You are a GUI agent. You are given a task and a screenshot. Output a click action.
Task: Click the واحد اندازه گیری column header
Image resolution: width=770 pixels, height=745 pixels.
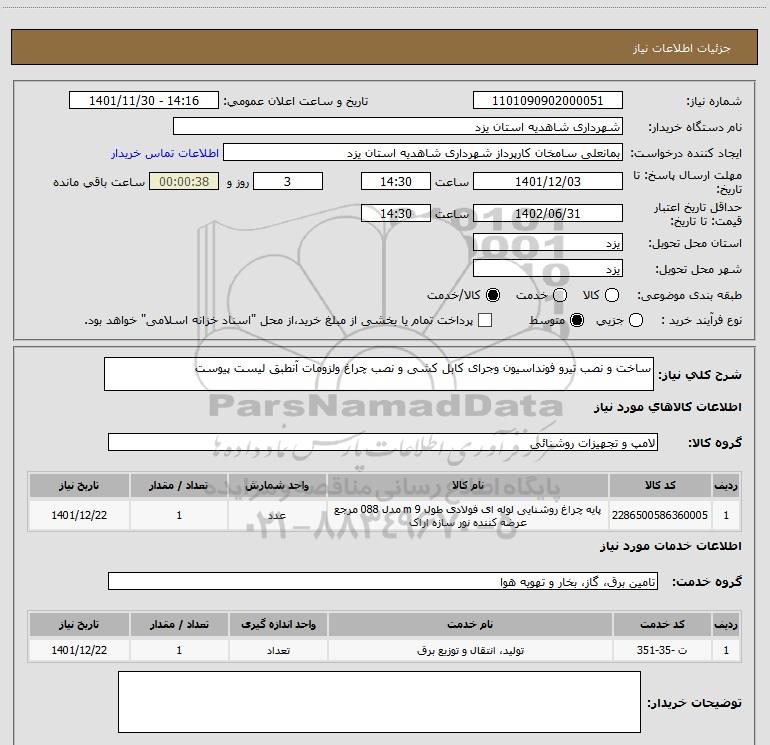[x=278, y=625]
